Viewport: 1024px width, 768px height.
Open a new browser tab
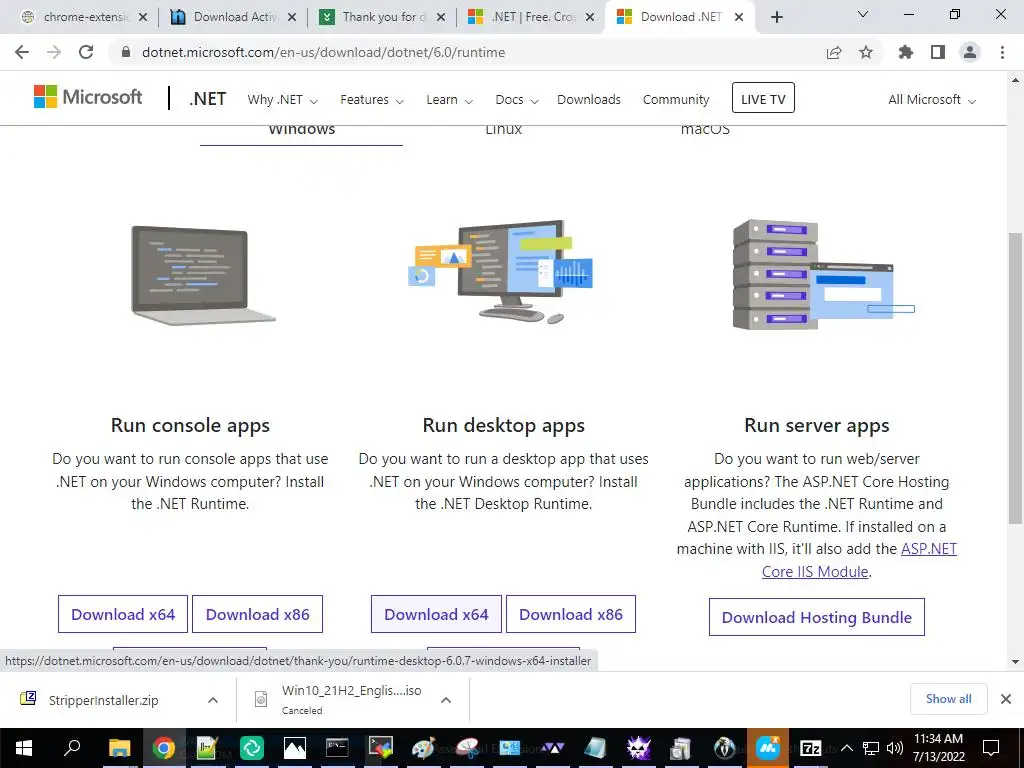[776, 17]
